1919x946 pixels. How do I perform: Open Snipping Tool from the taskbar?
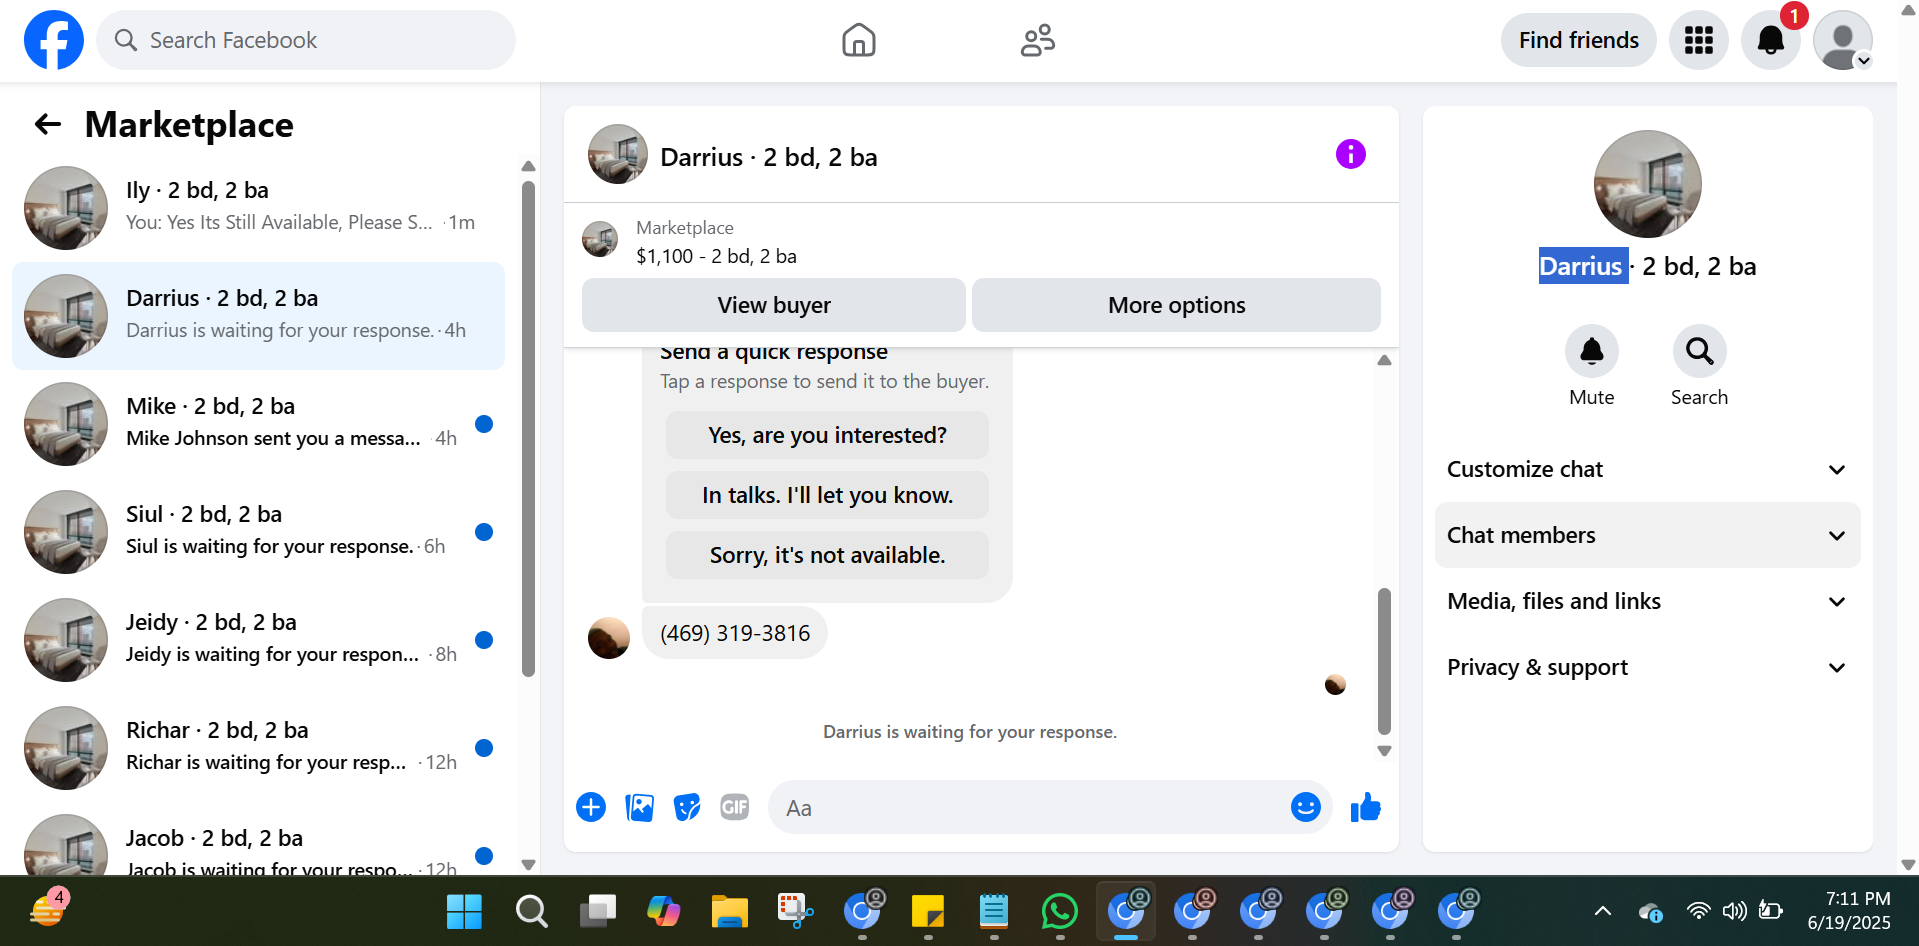(796, 911)
